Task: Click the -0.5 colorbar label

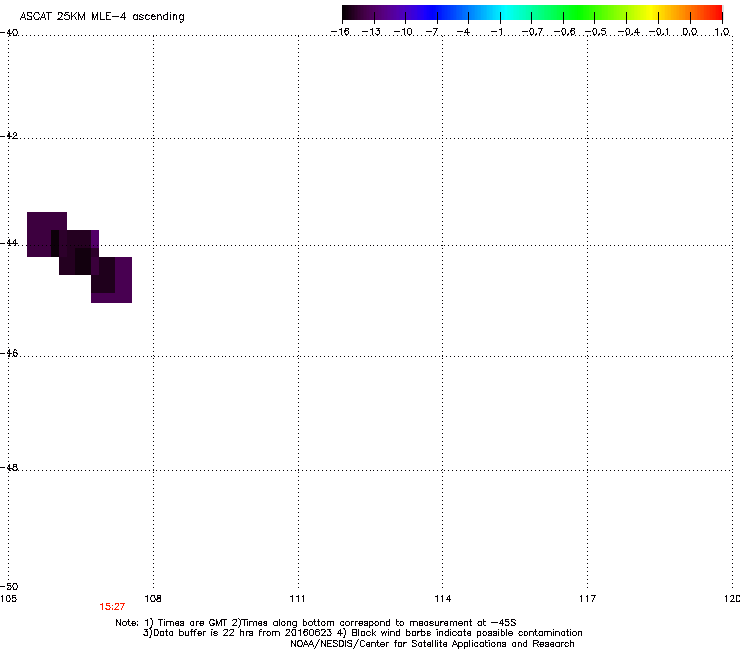Action: (596, 32)
